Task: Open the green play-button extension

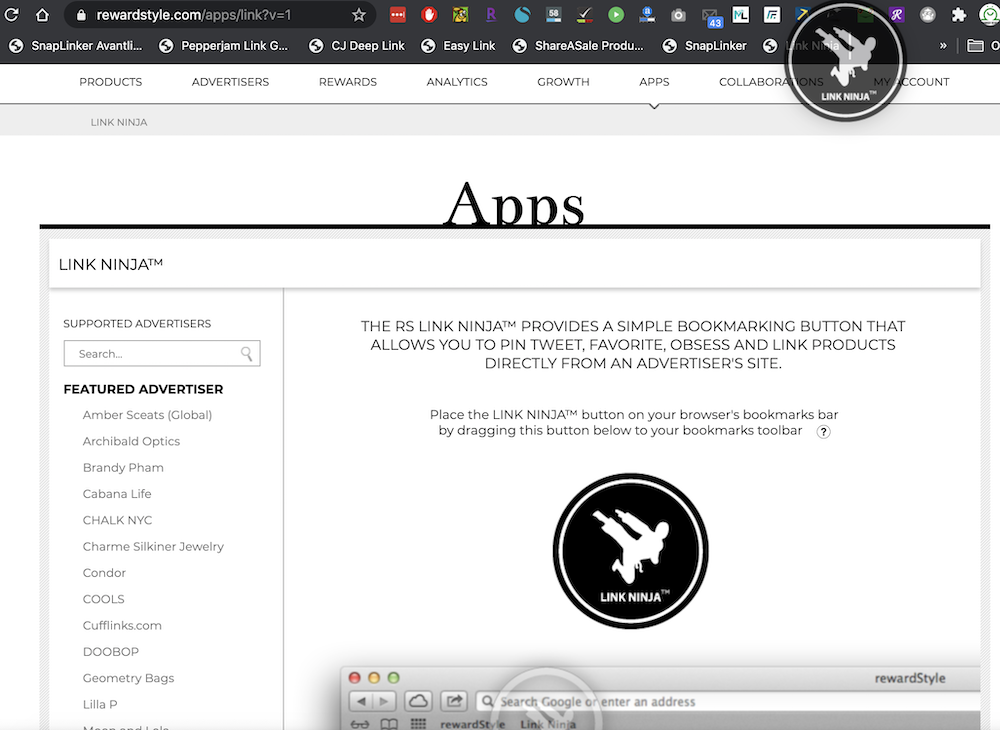Action: [616, 14]
